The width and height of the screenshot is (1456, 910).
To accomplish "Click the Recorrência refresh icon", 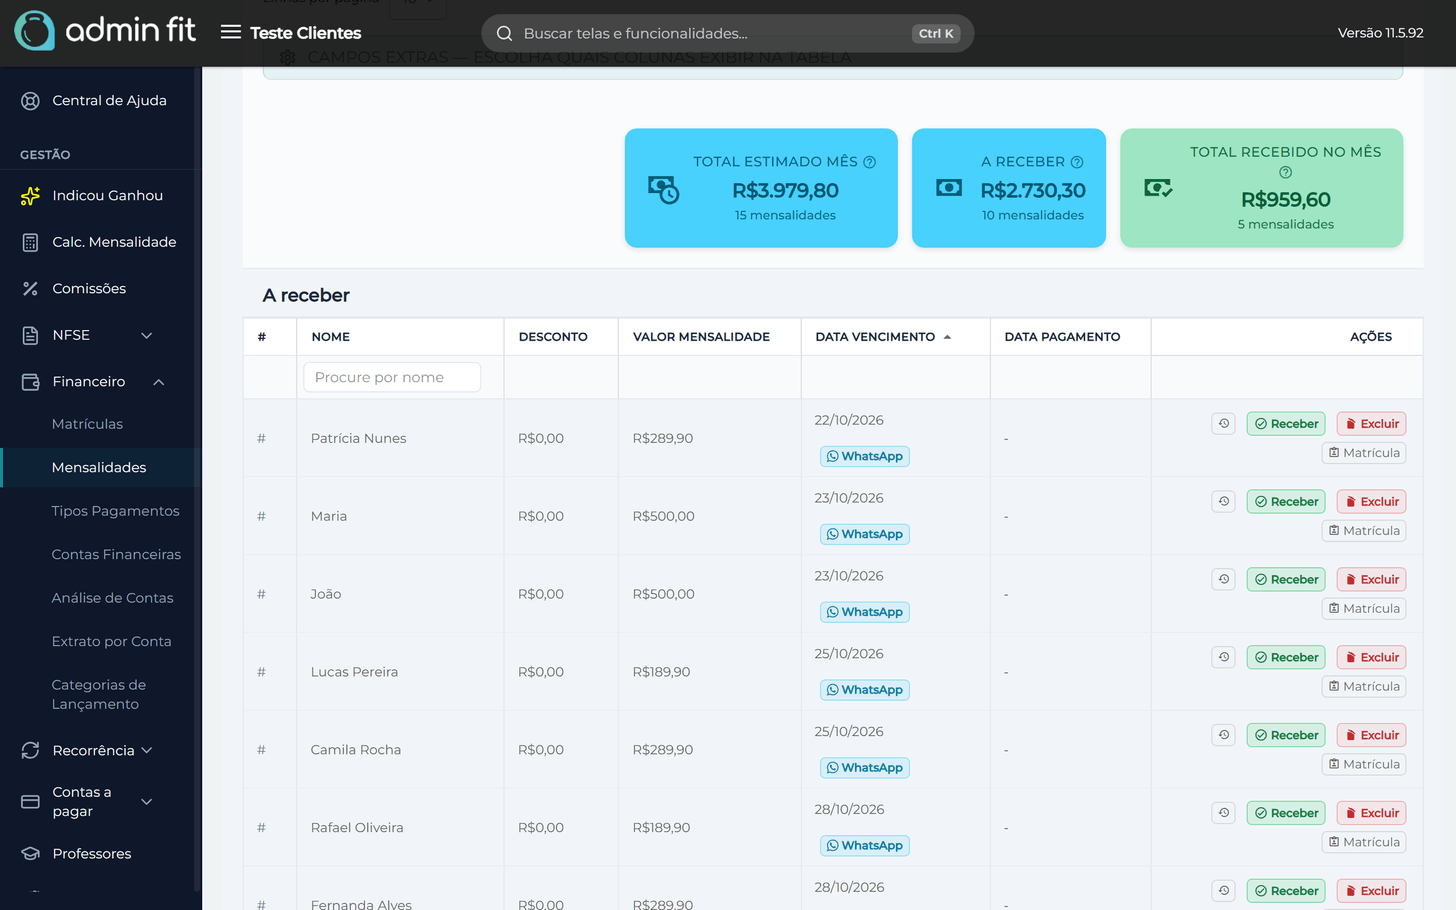I will pos(30,750).
